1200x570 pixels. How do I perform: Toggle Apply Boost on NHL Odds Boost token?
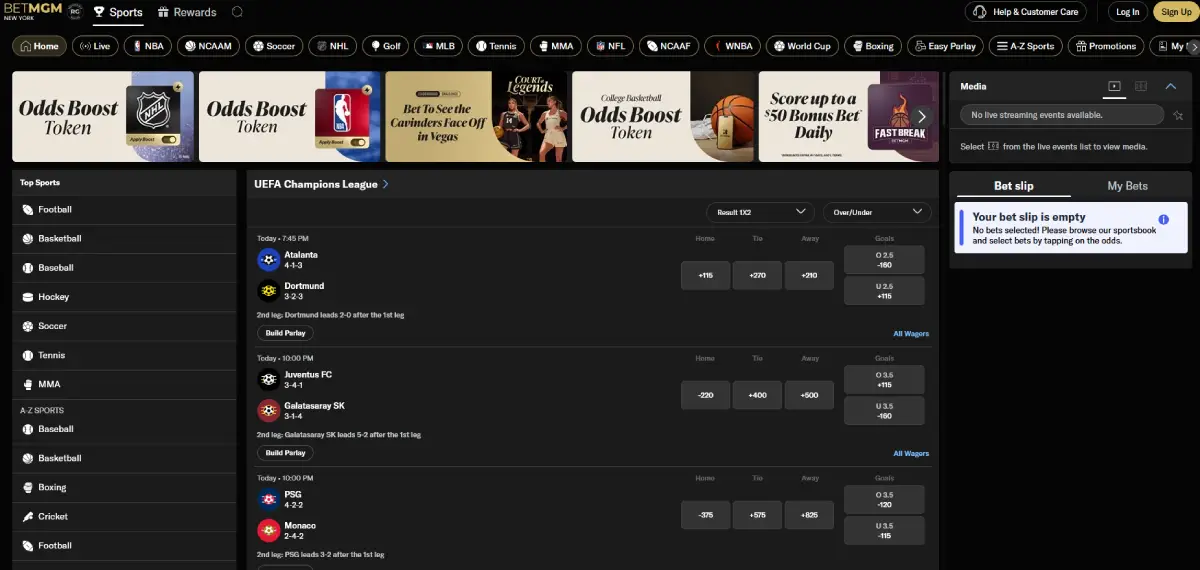tap(169, 141)
